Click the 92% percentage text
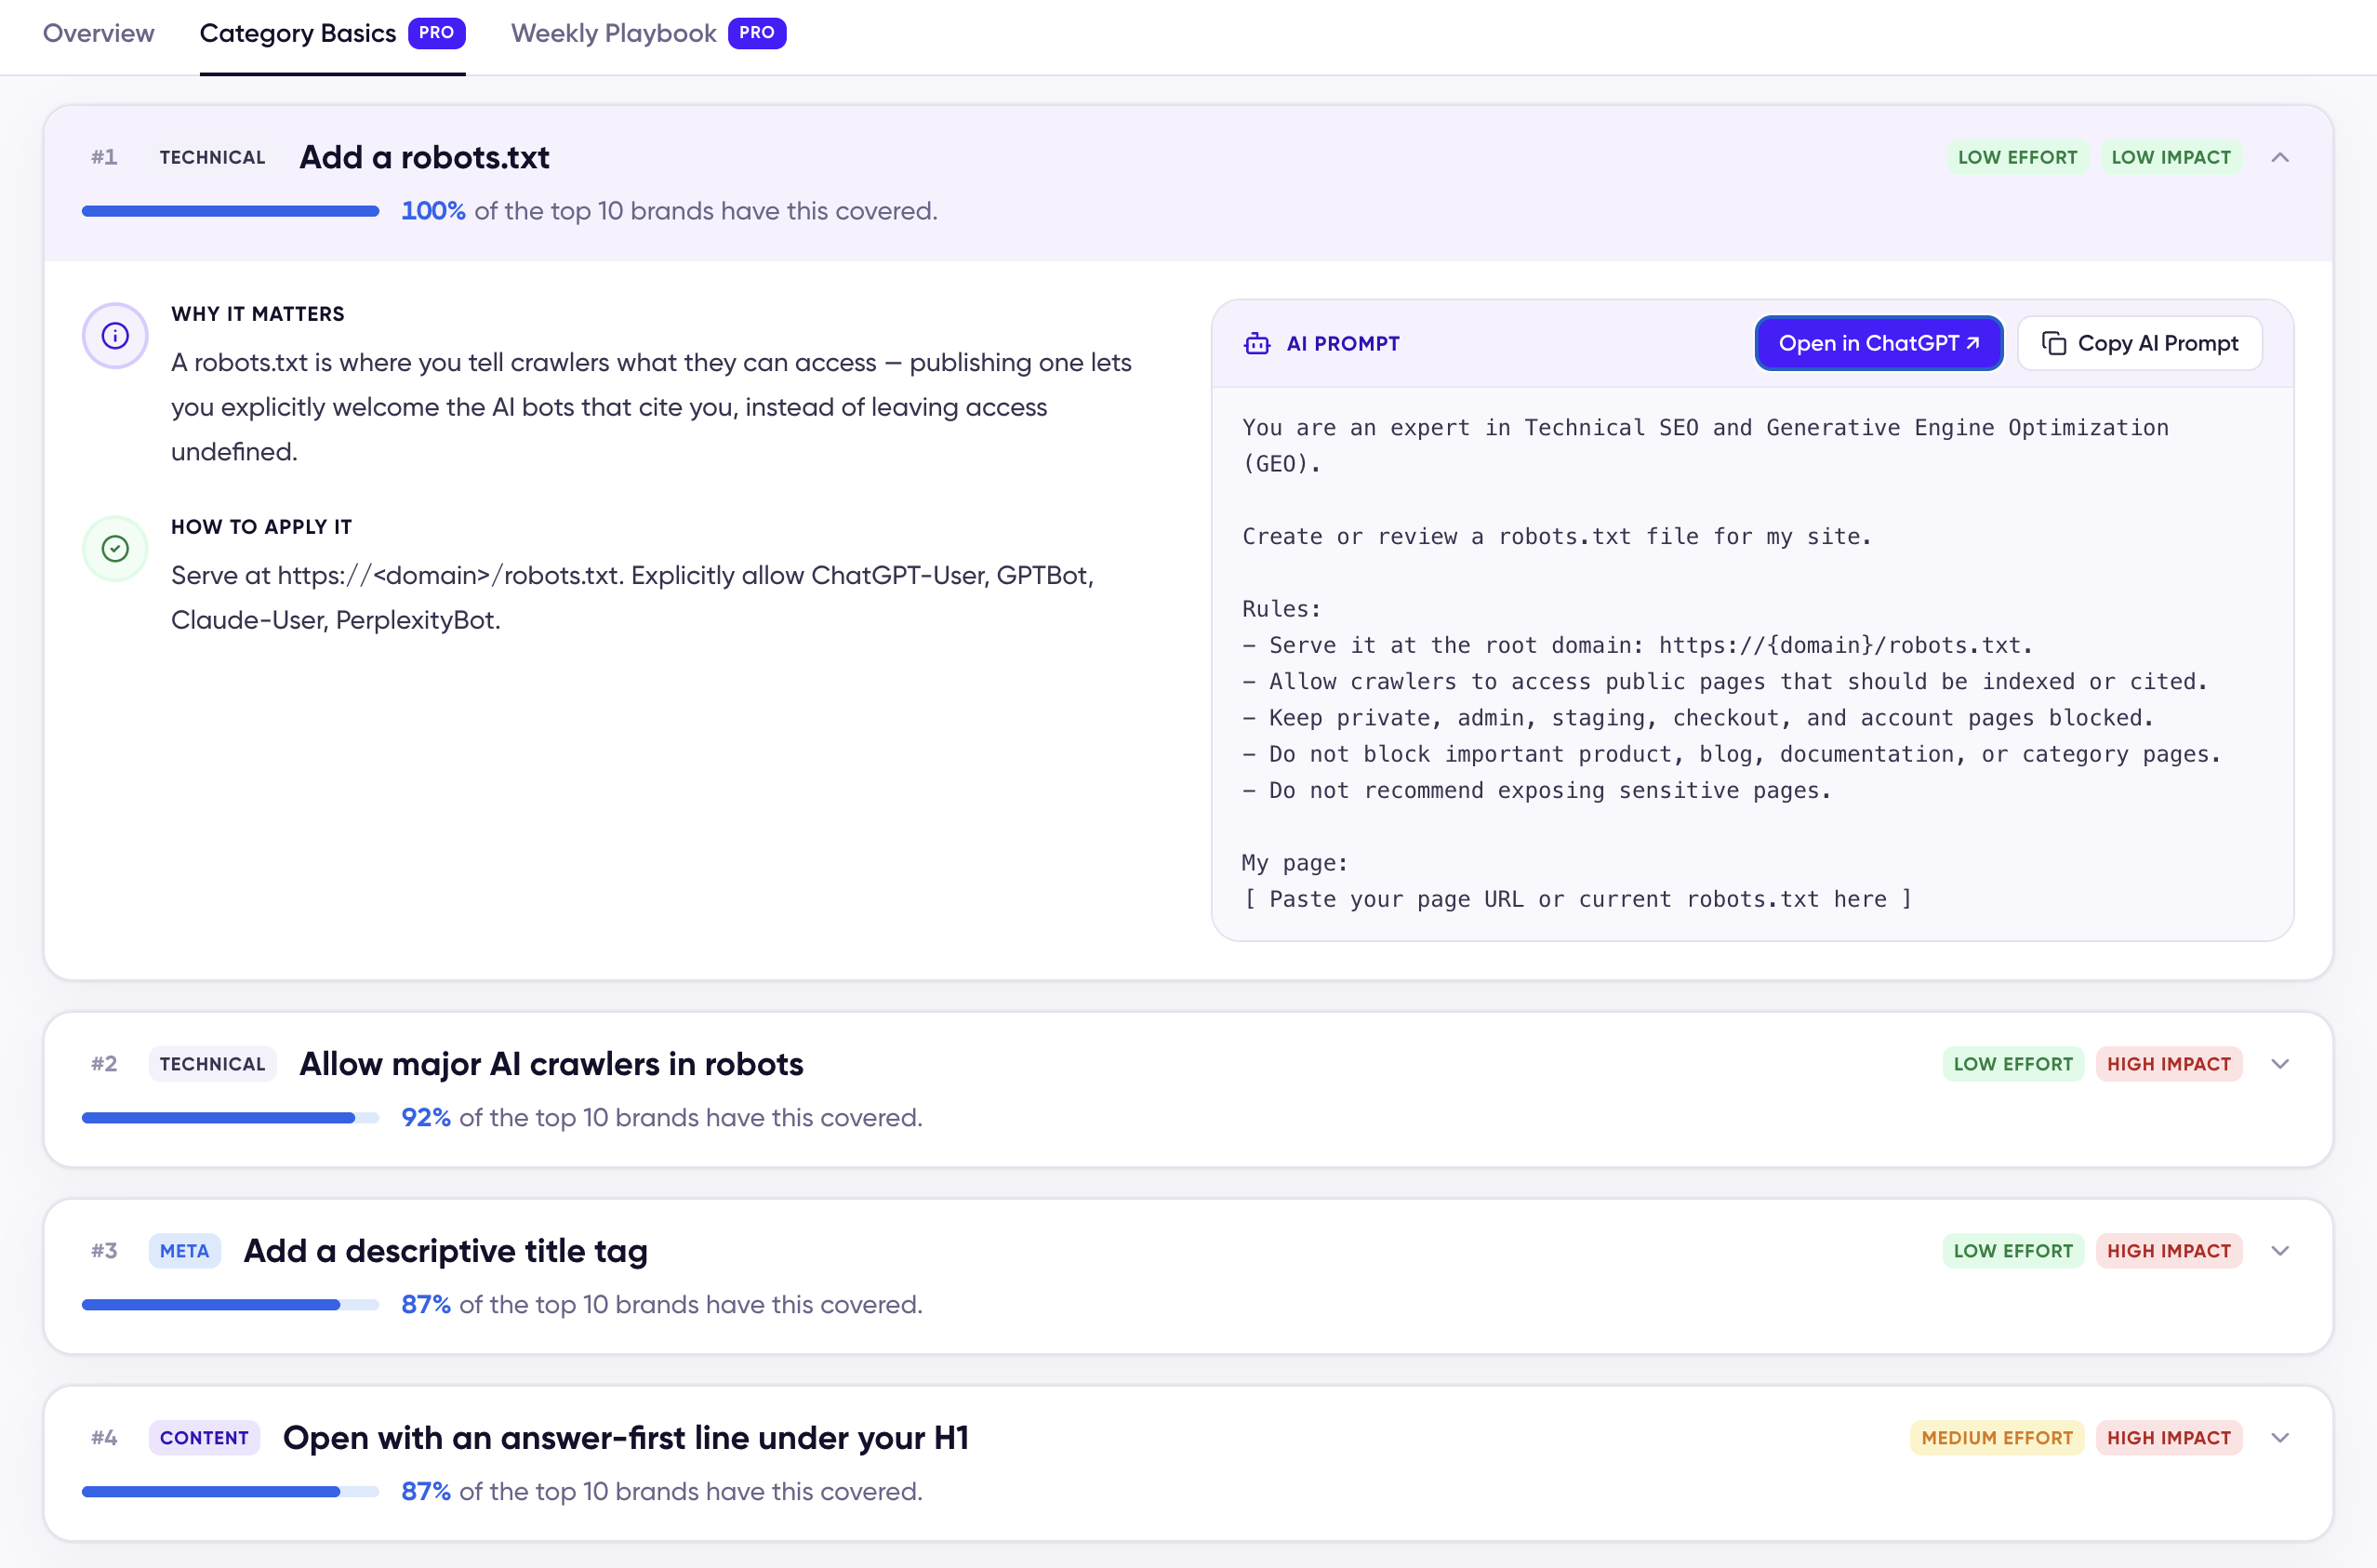This screenshot has height=1568, width=2377. pos(426,1118)
